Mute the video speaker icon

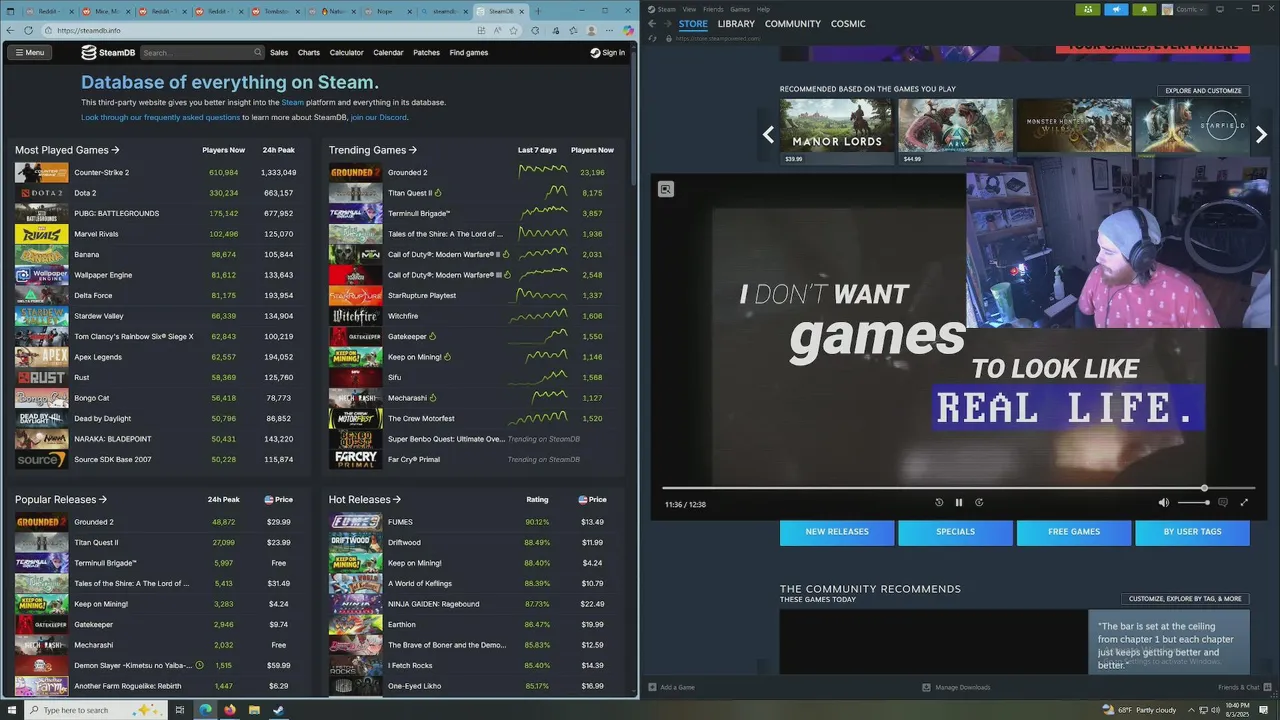coord(1163,502)
